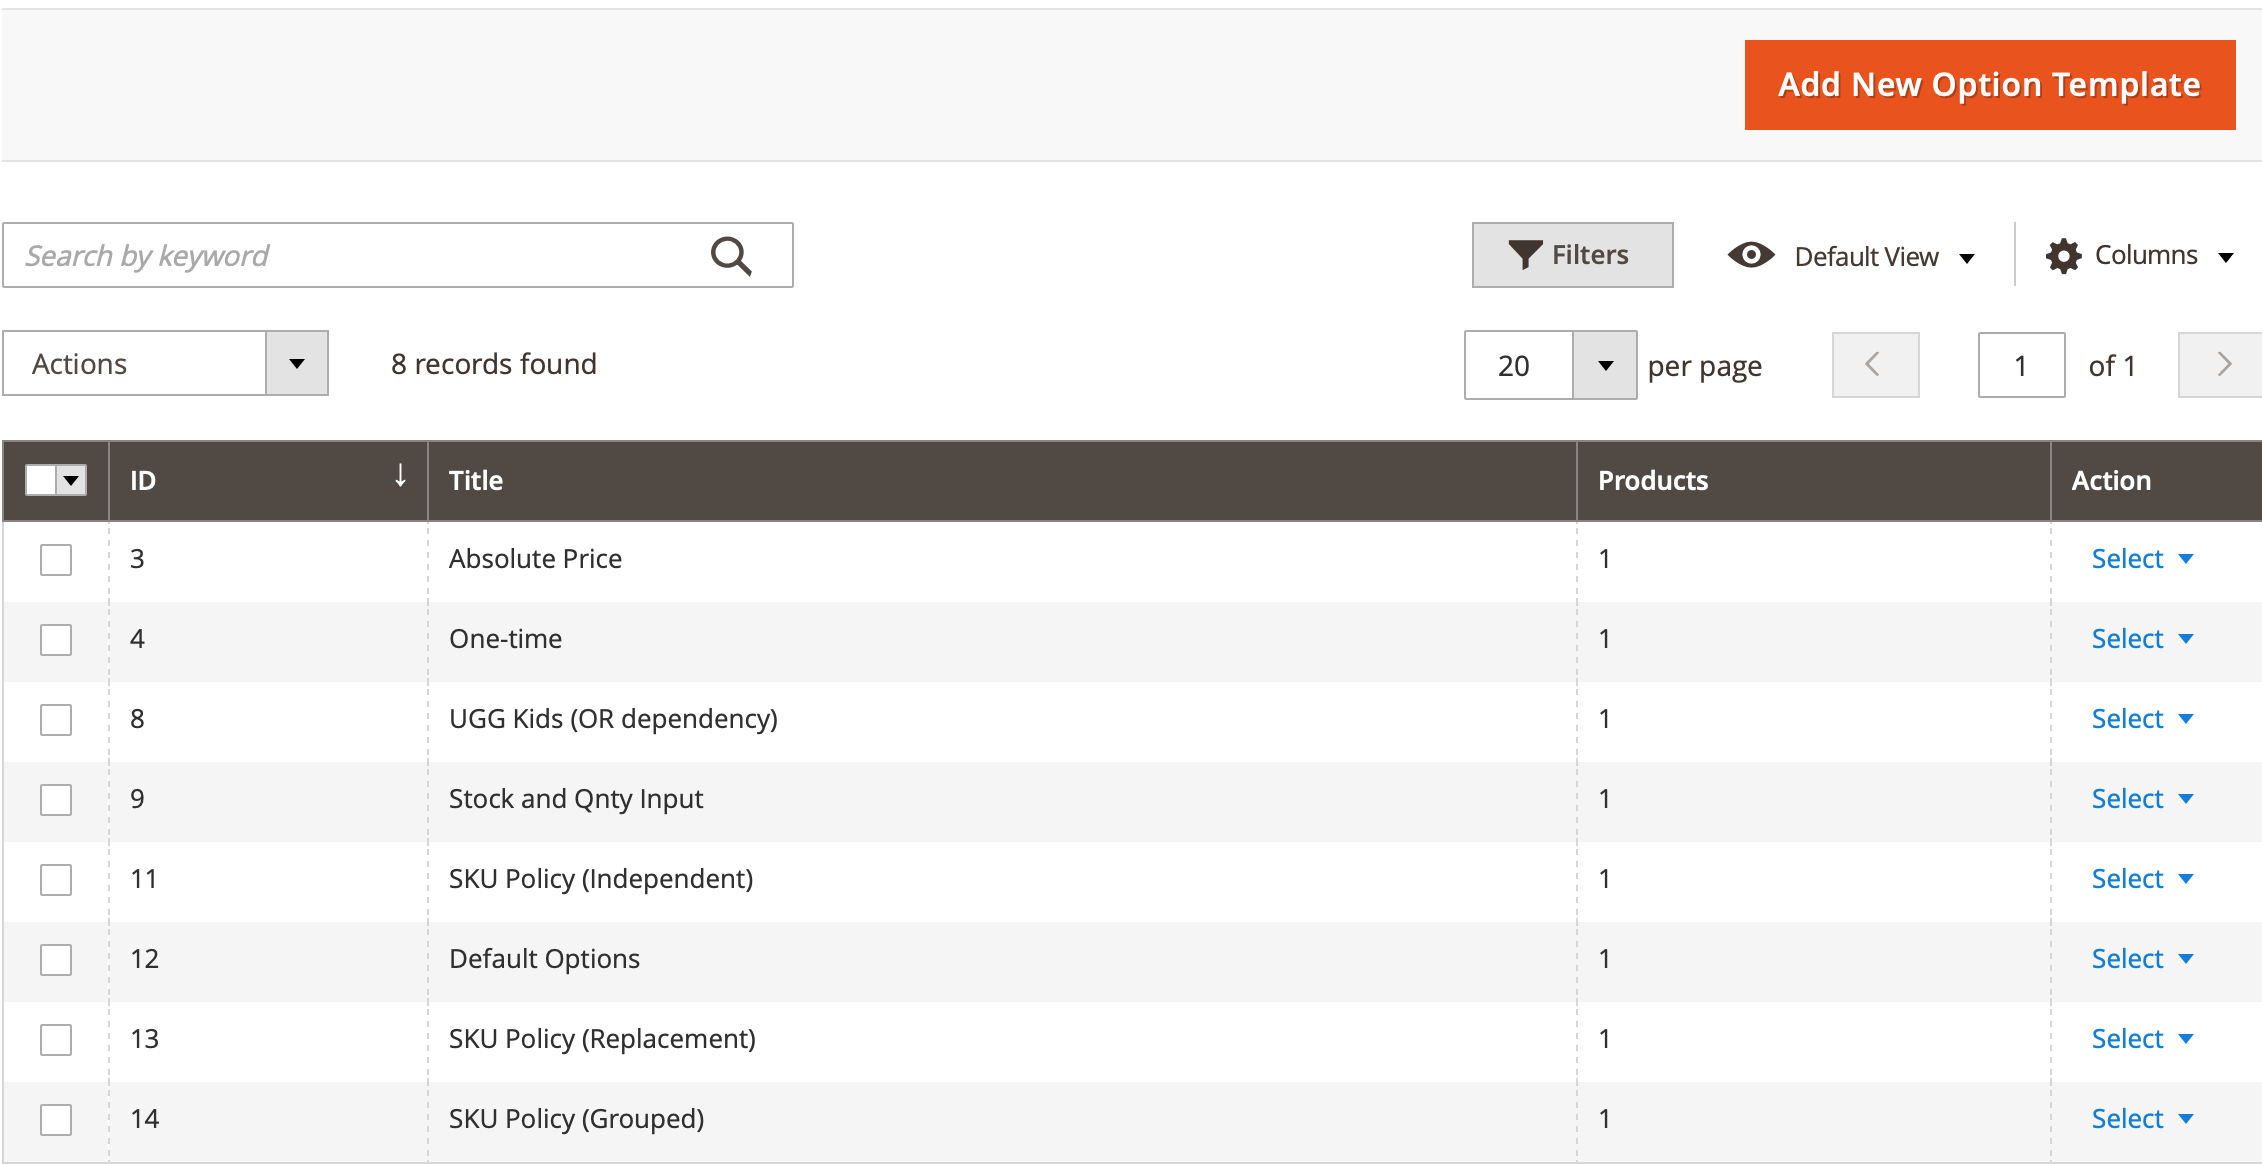Open Select menu for SKU Policy (Grouped)

[2142, 1119]
